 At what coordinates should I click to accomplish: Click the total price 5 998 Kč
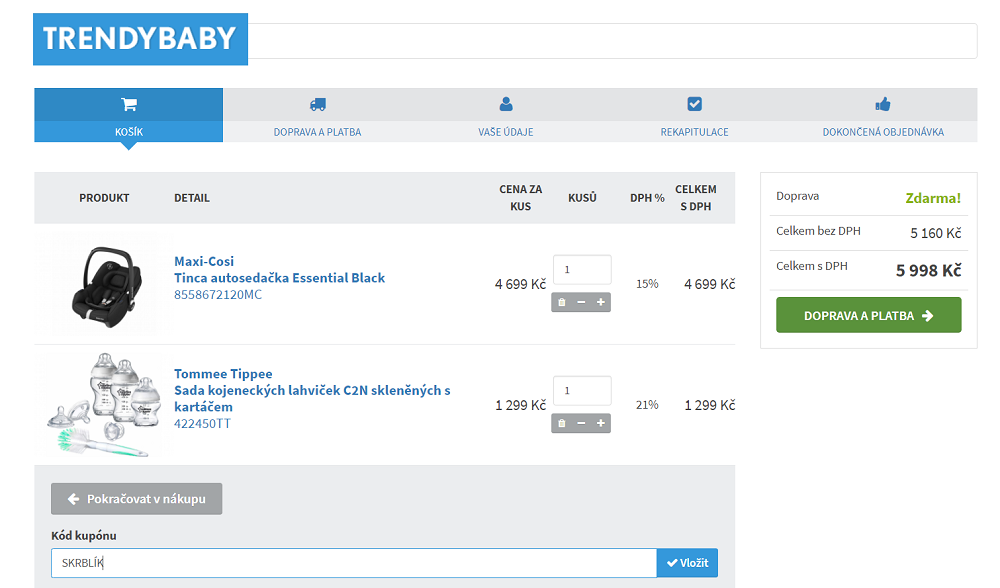point(929,271)
